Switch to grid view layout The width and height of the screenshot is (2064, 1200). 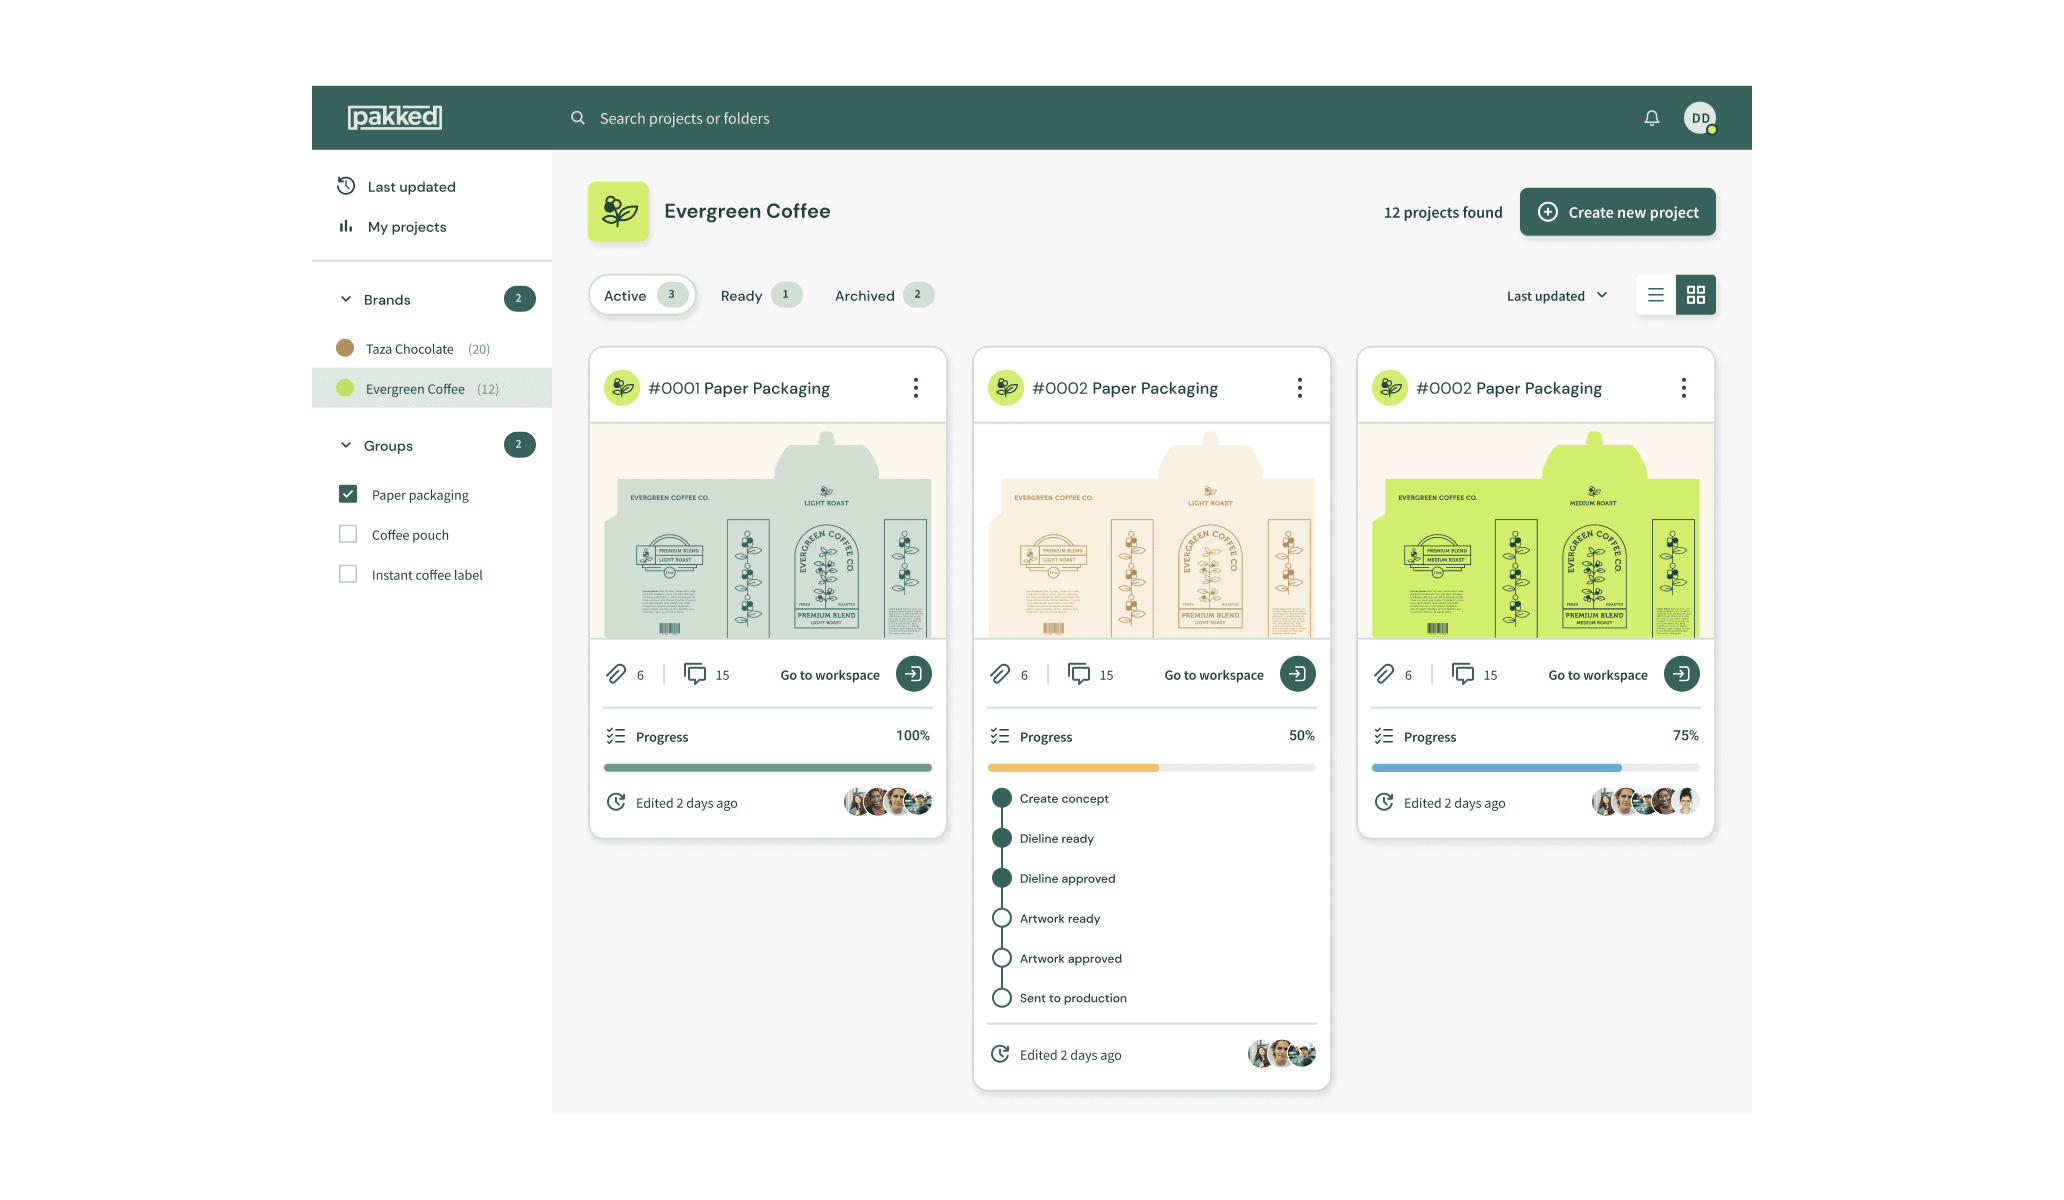coord(1696,295)
